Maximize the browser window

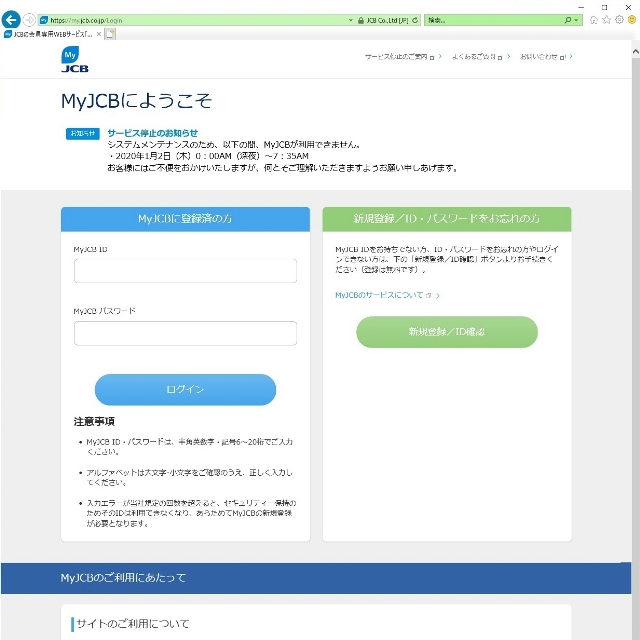click(x=604, y=7)
